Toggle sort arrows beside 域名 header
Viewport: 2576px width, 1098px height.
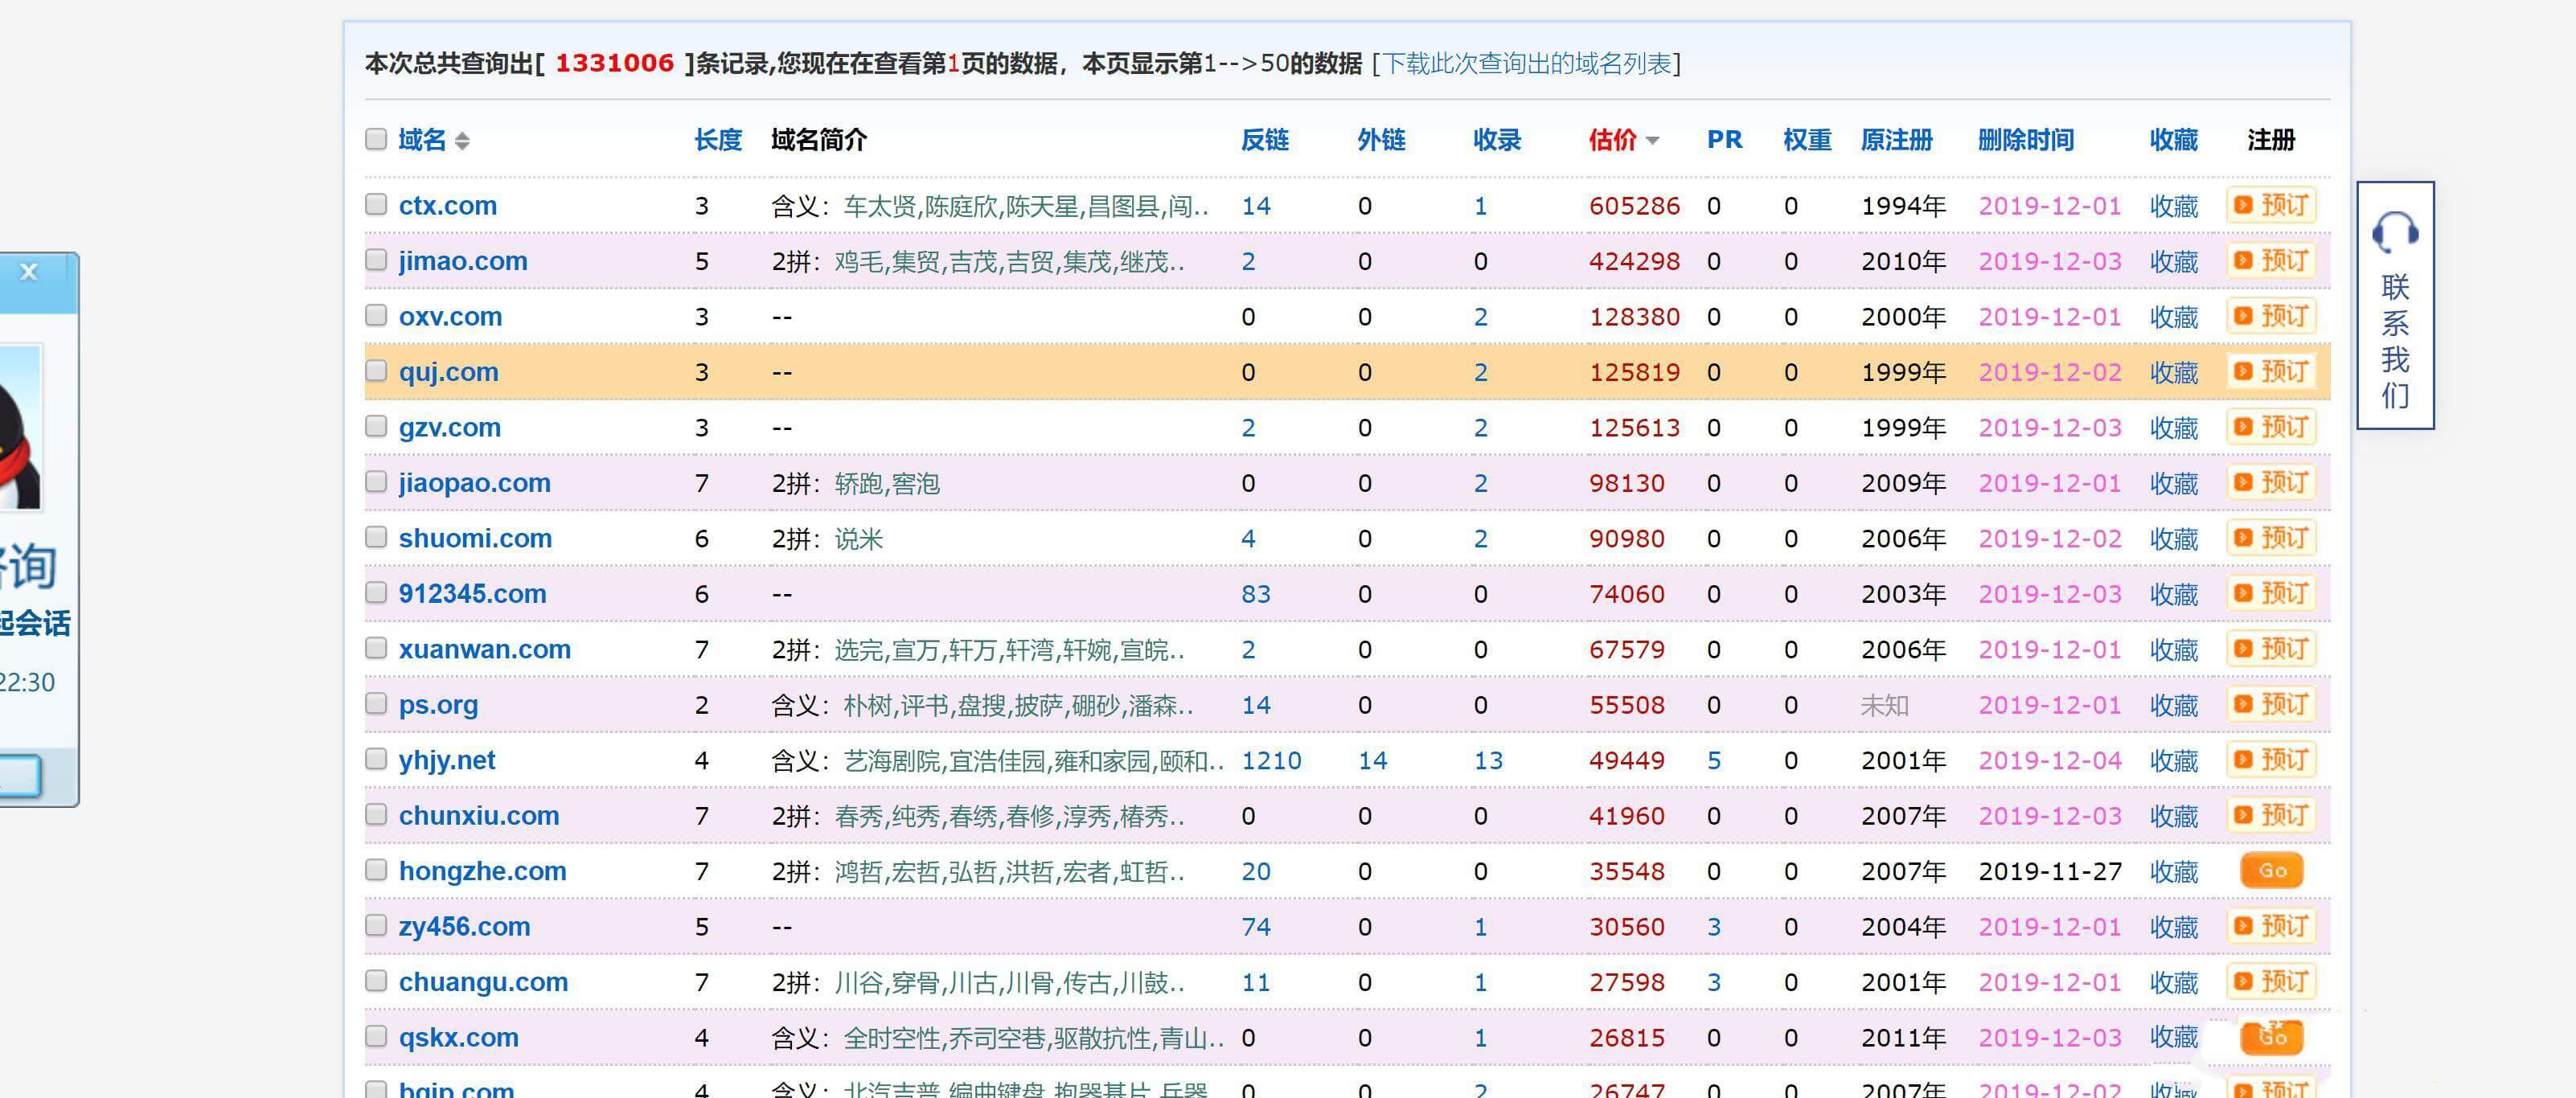[x=462, y=141]
